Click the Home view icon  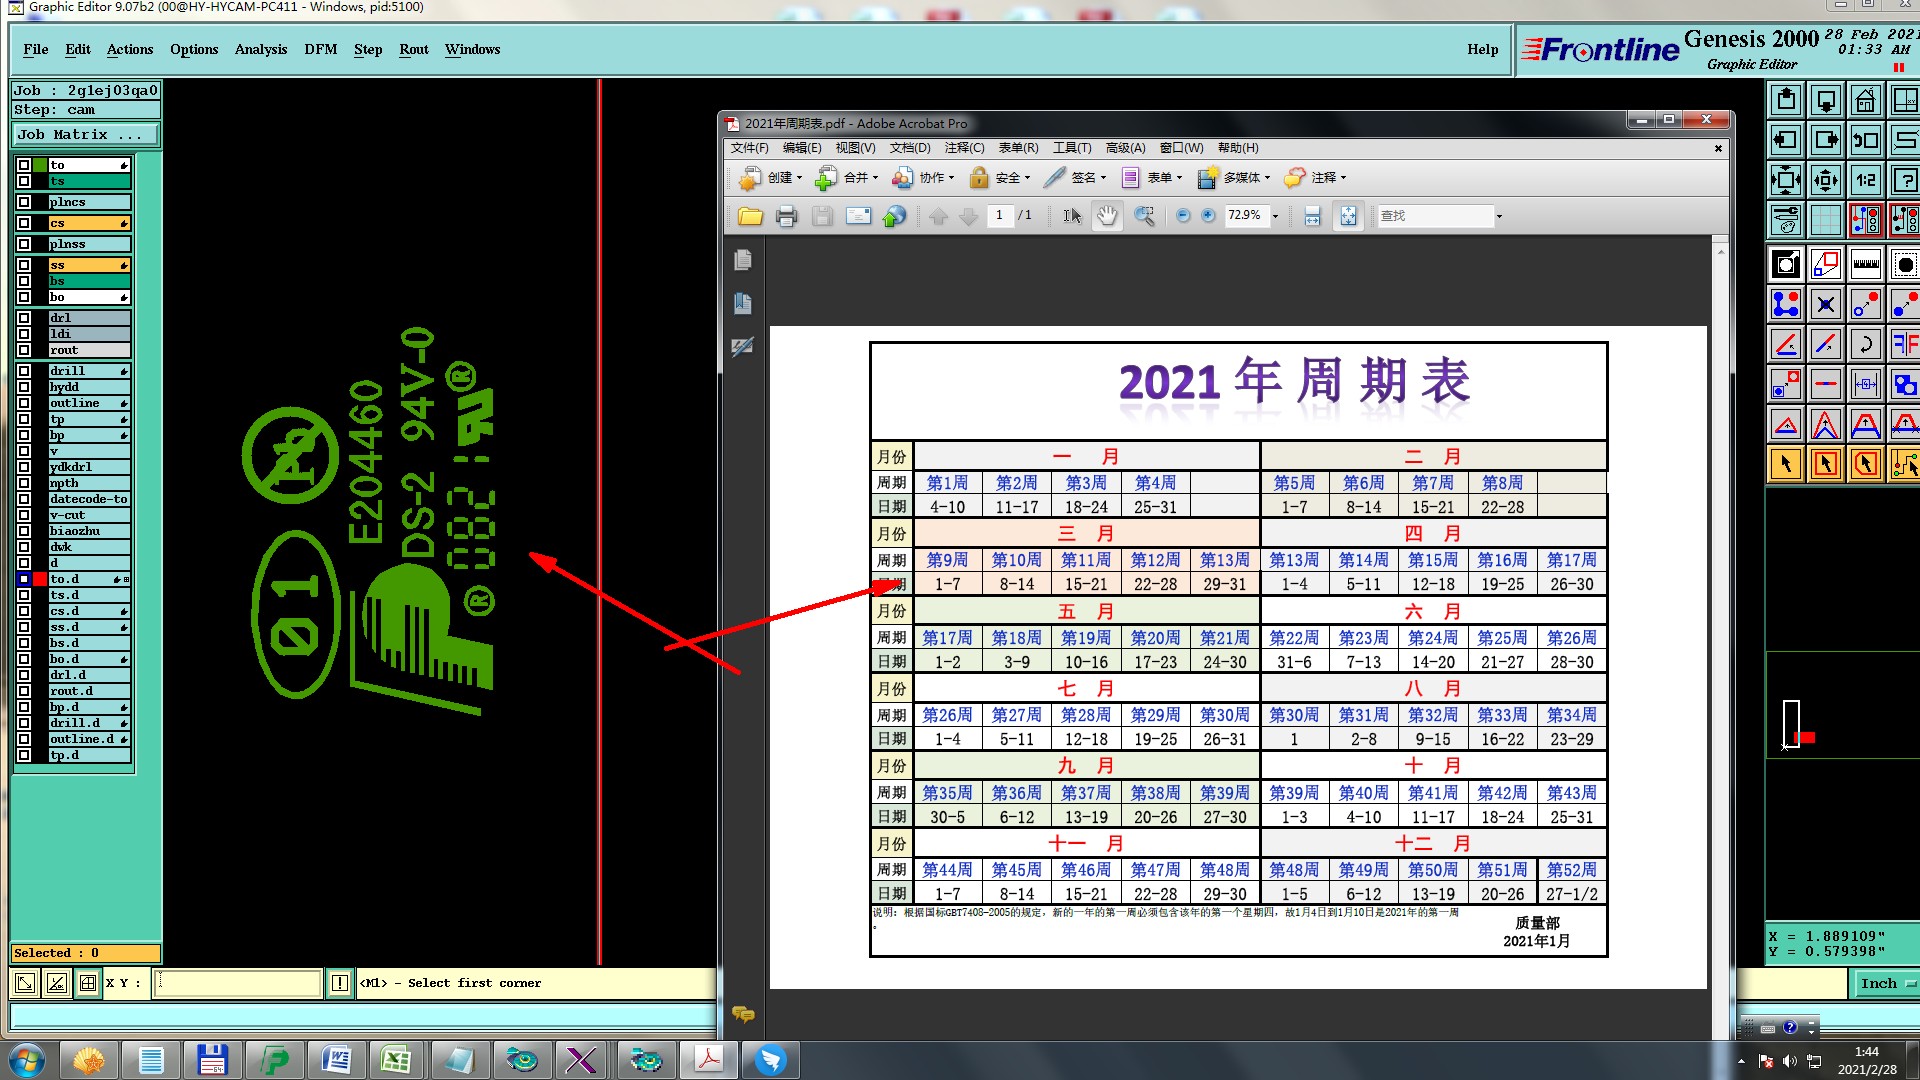(x=1865, y=101)
